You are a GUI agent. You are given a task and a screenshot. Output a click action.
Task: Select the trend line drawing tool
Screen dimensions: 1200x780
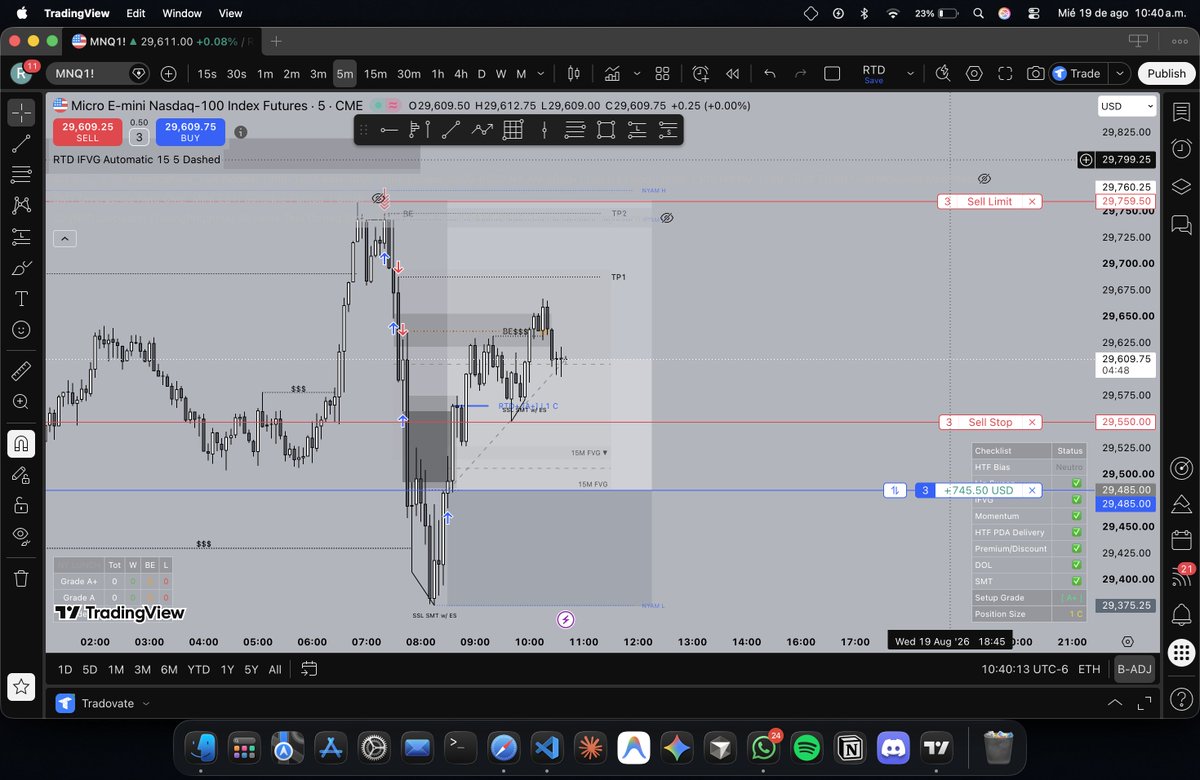[21, 144]
